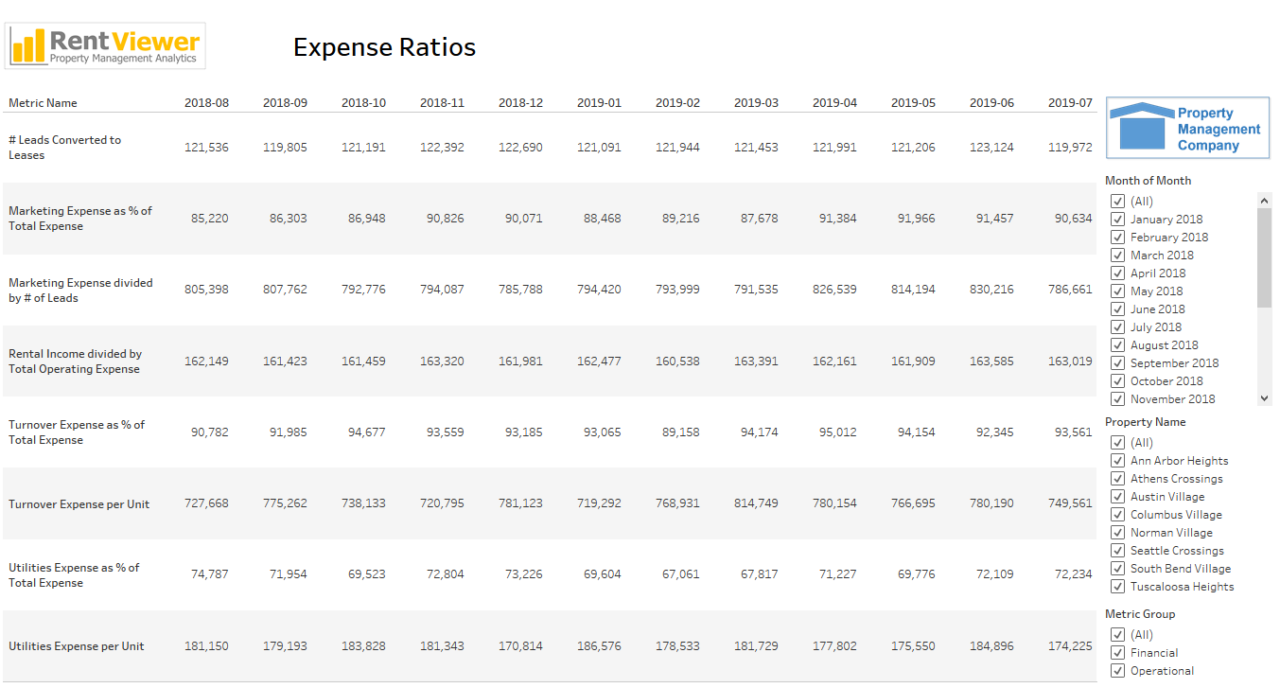Deselect Tuscaloosa Heights from Property Name
Screen dimensions: 1280x688
click(x=1117, y=586)
